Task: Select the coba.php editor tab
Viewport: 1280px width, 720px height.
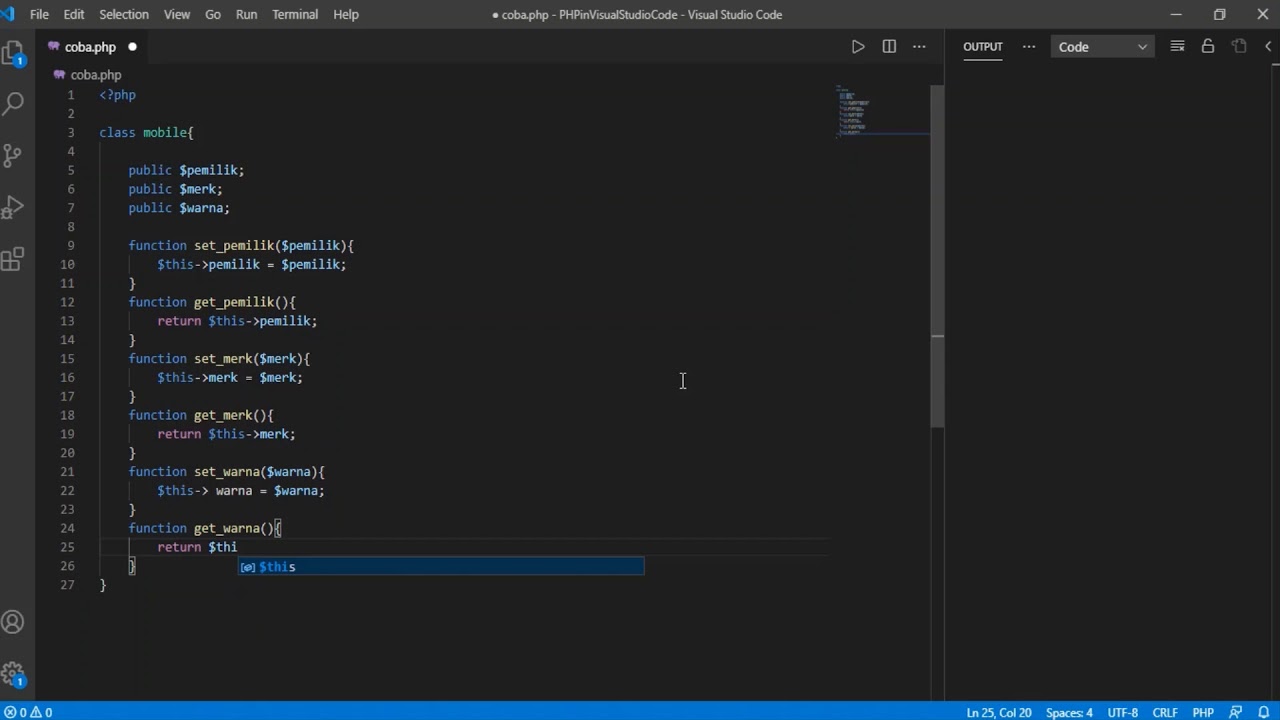Action: 92,47
